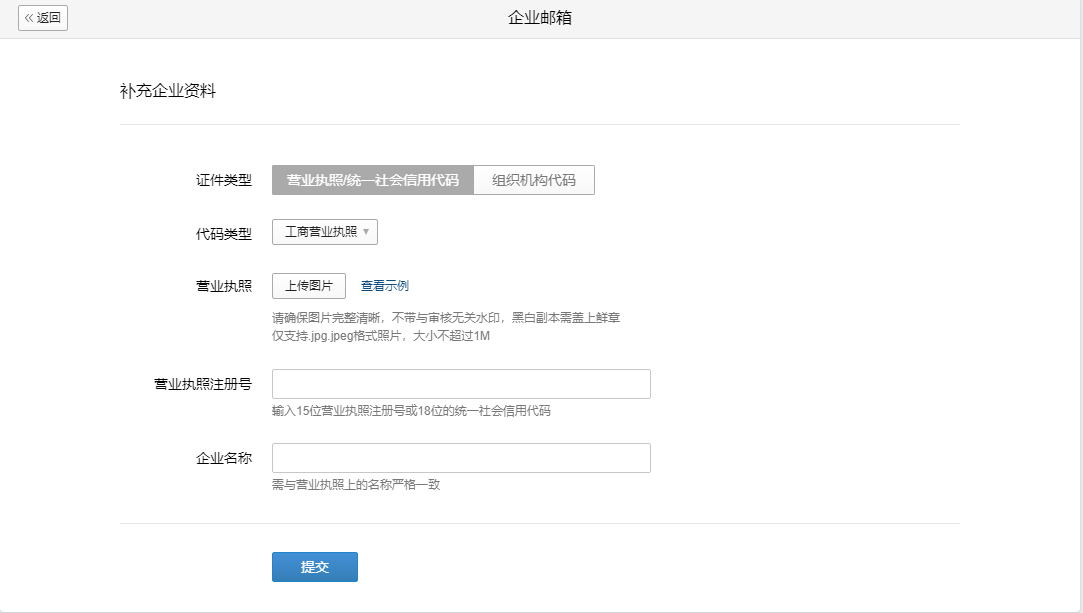Click the 代码类型 field label
Image resolution: width=1083 pixels, height=613 pixels.
[222, 231]
